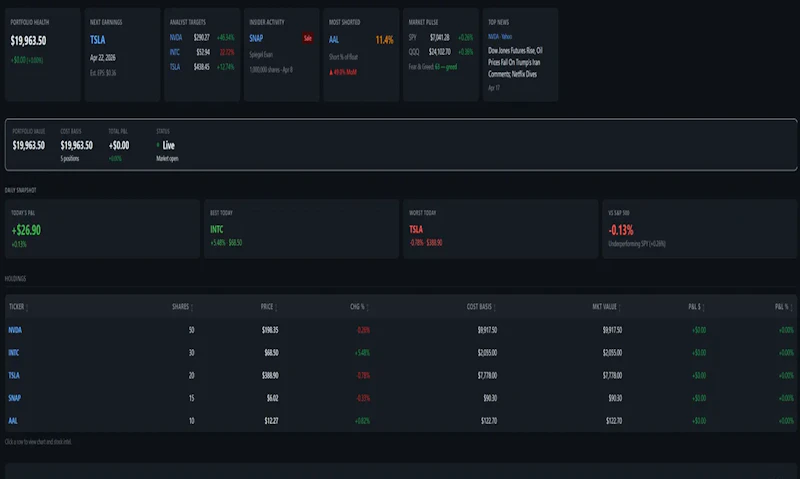This screenshot has height=479, width=800.
Task: Sort holdings by the Mkt Value column arrow
Action: [x=619, y=307]
